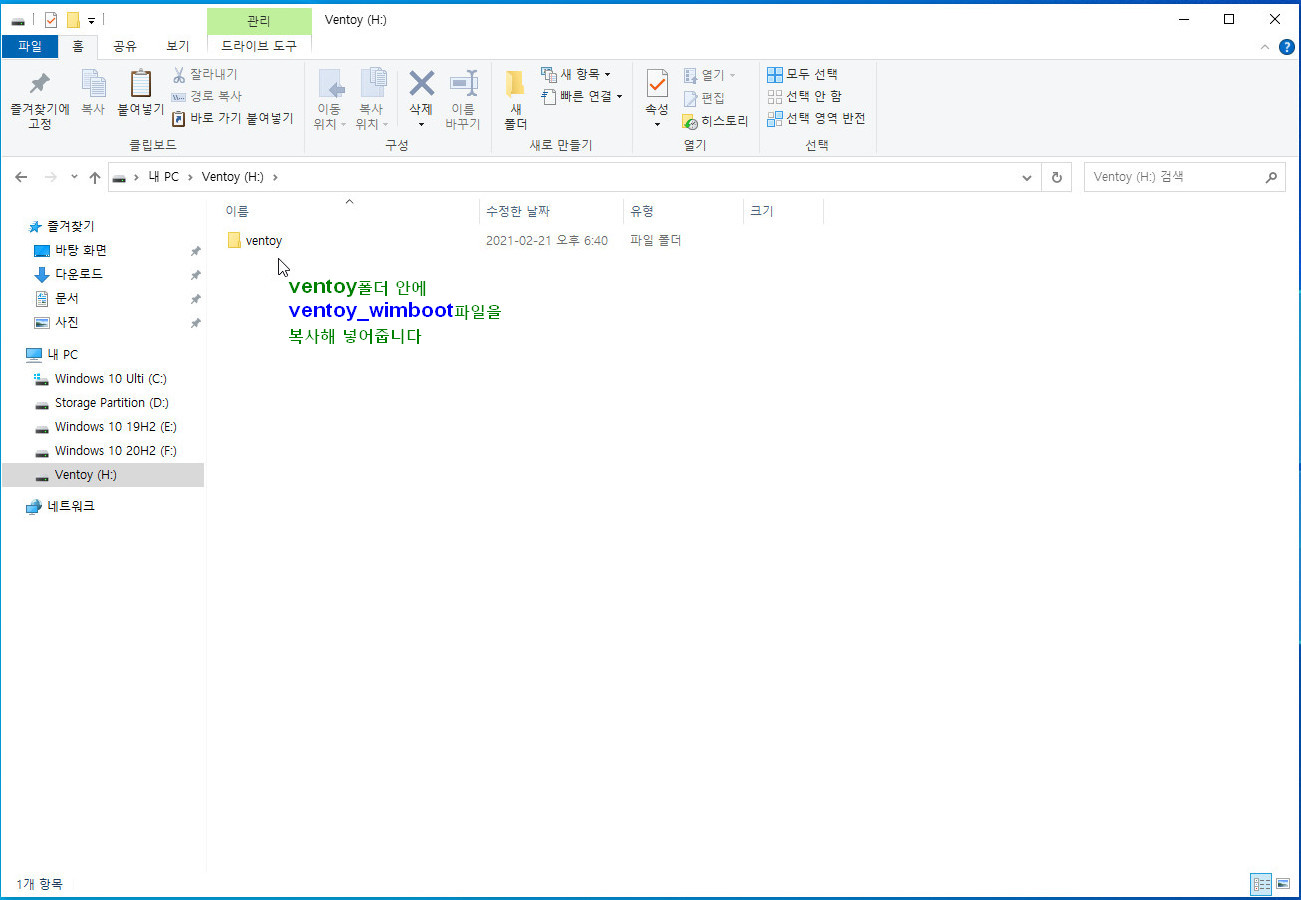Open the Drive Tools (드라이브 도구) tab
Screen dimensions: 1301x900
click(x=259, y=46)
